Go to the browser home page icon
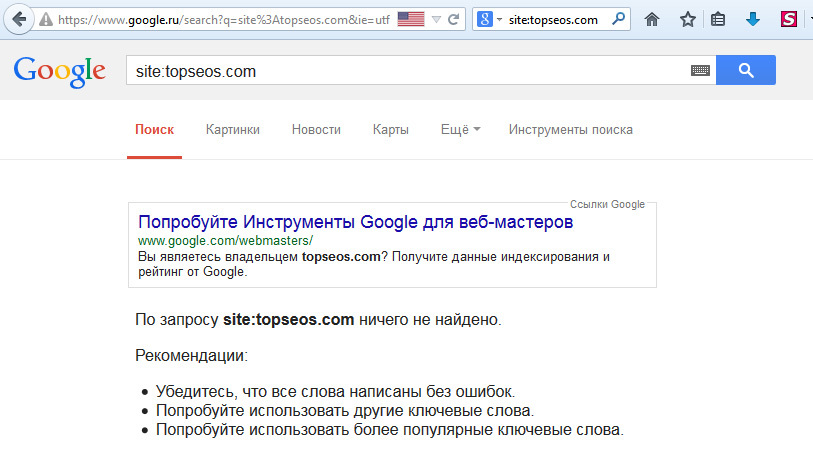Image resolution: width=813 pixels, height=458 pixels. click(x=652, y=20)
